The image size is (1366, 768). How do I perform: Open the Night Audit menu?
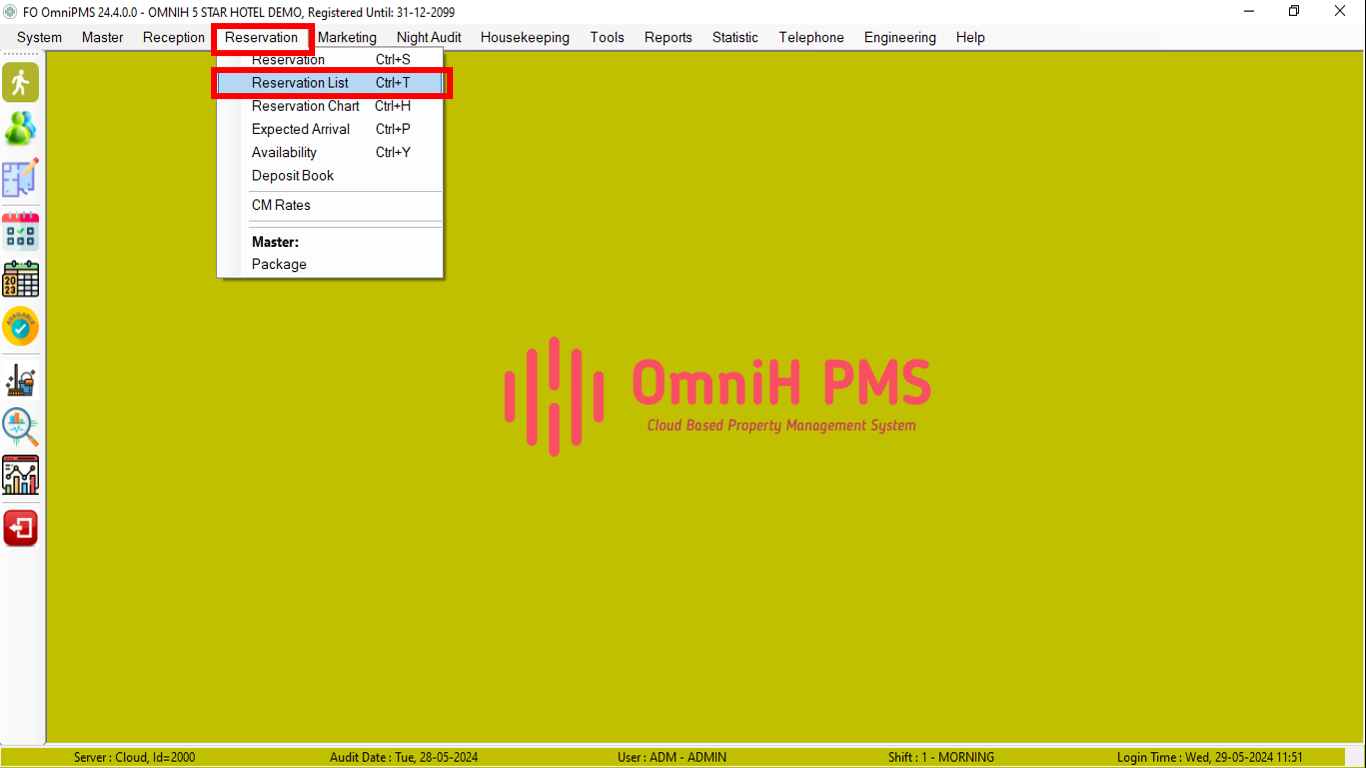429,37
